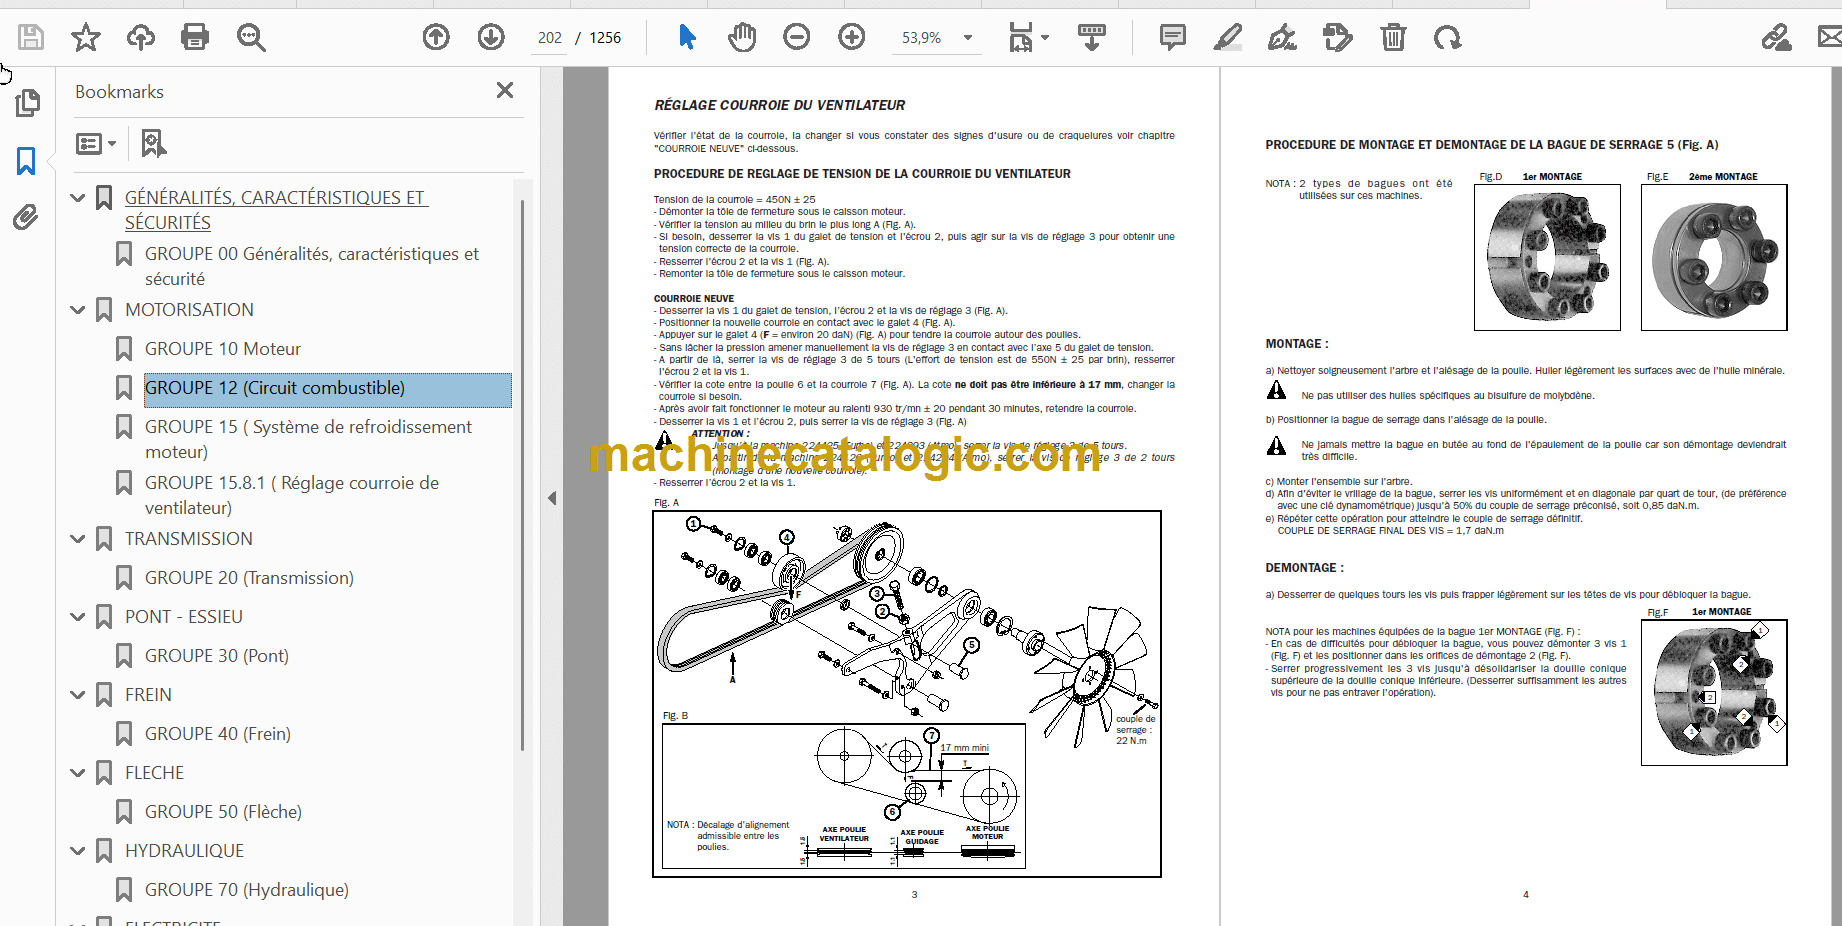
Task: Open GROUPE 10 Moteur bookmark
Action: click(x=223, y=349)
